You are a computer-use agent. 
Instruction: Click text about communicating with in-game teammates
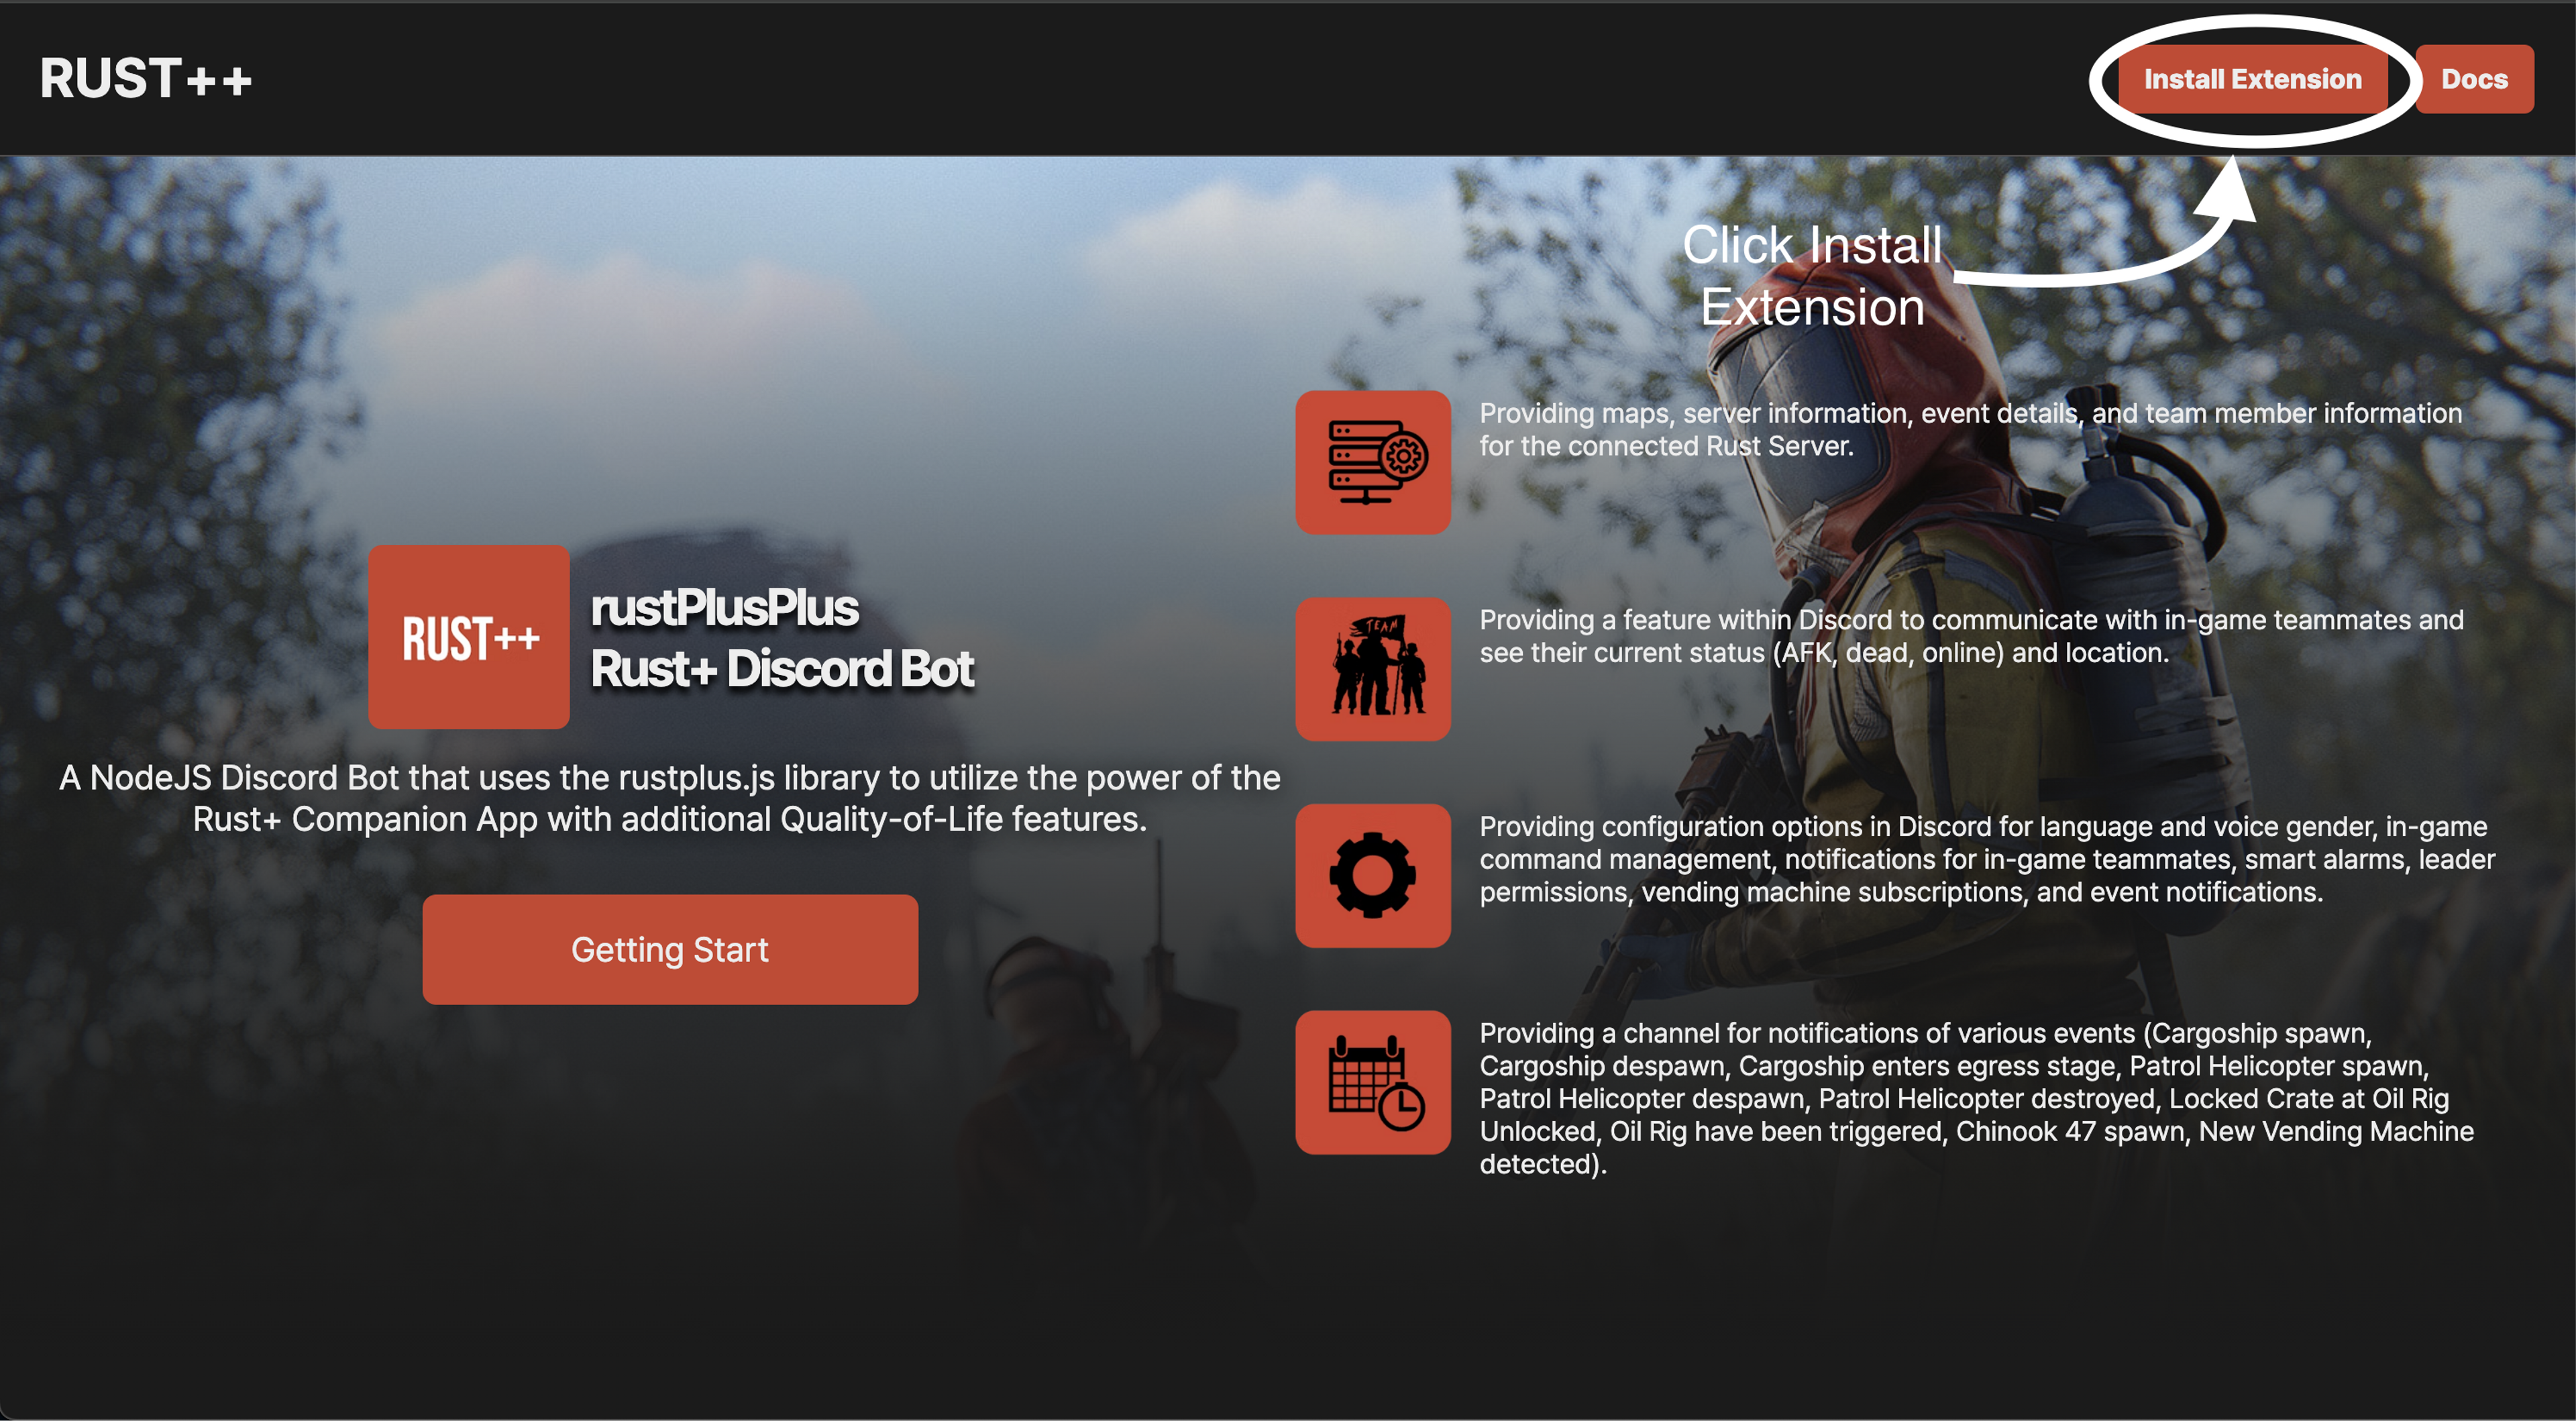click(1971, 636)
